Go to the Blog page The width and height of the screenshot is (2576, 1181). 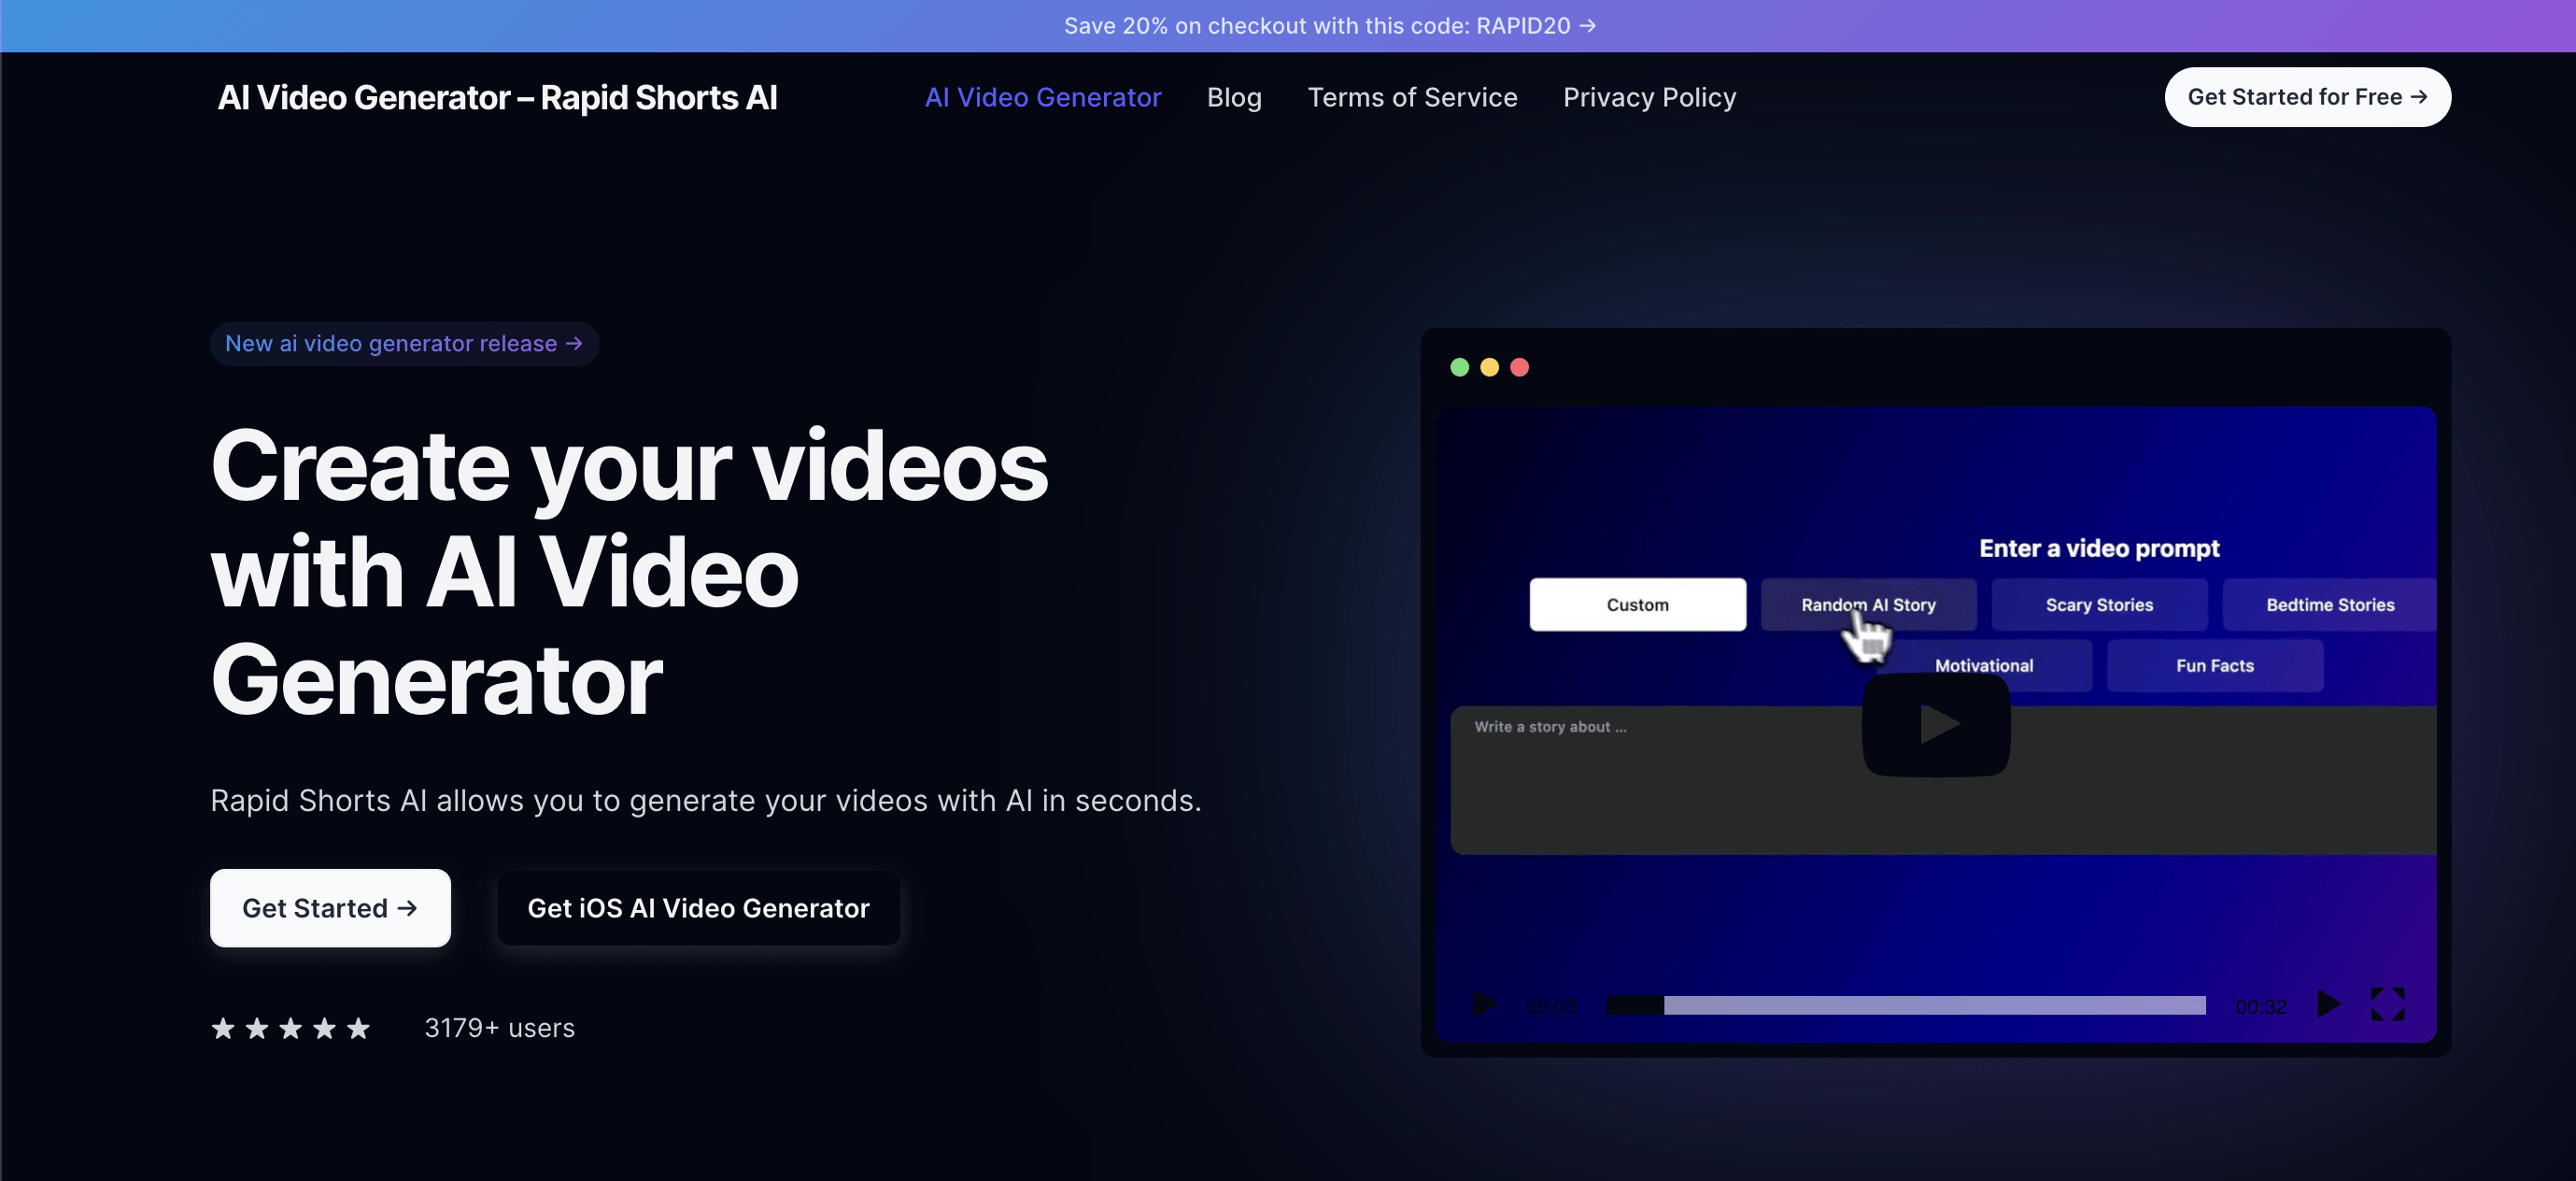[x=1233, y=97]
